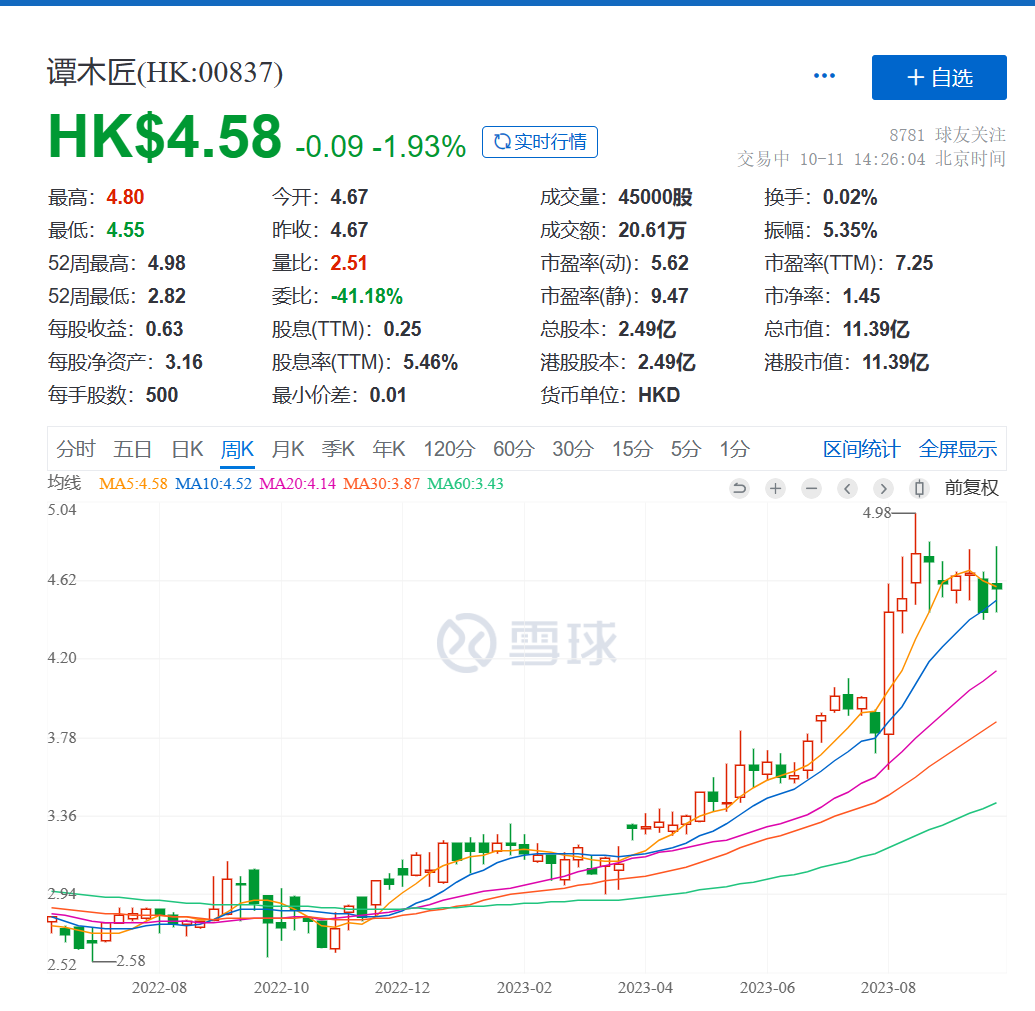Click the 52周最高 value 4.98

pyautogui.click(x=166, y=263)
